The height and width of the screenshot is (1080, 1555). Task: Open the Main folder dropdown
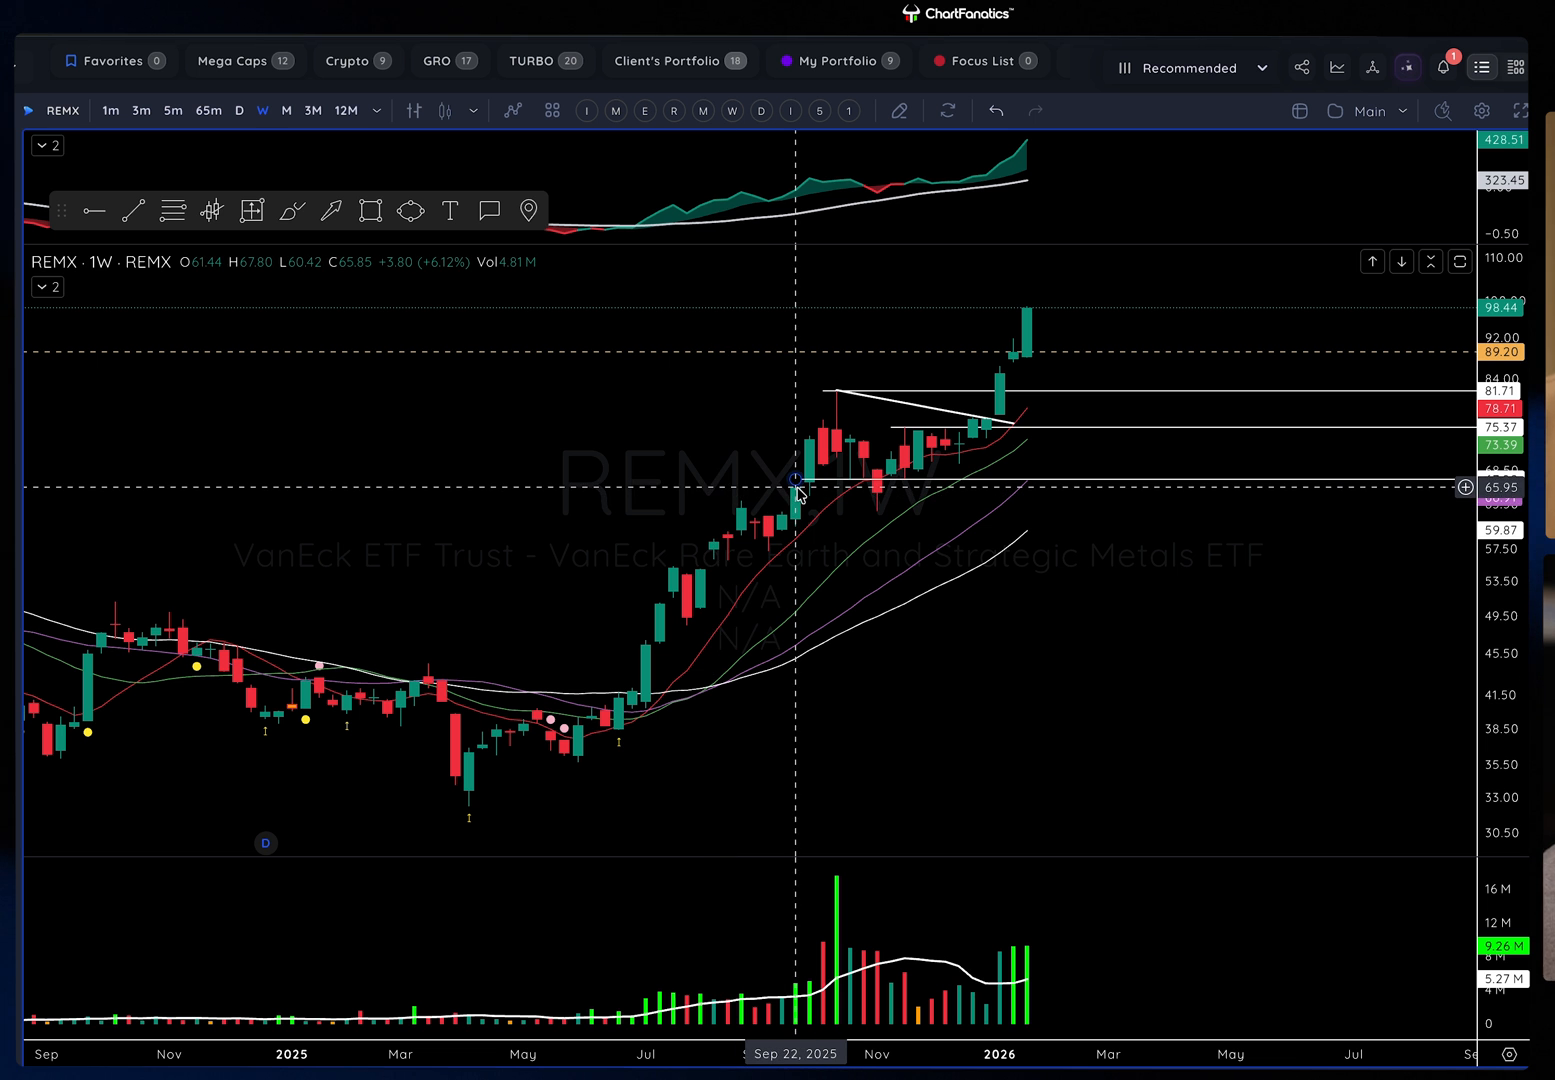click(1367, 111)
